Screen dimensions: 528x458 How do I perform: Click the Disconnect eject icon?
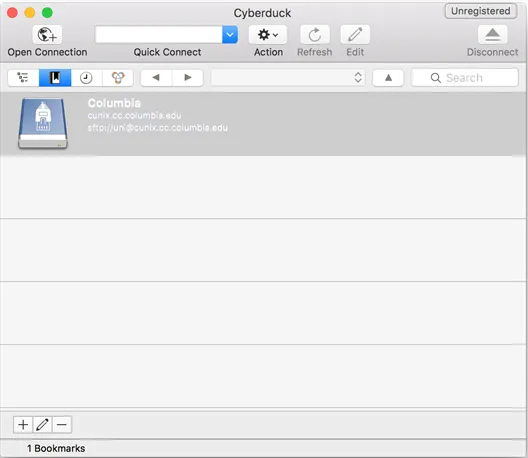tap(492, 34)
